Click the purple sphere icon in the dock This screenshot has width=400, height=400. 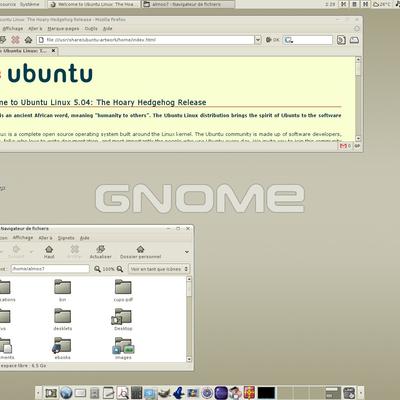coord(221,393)
